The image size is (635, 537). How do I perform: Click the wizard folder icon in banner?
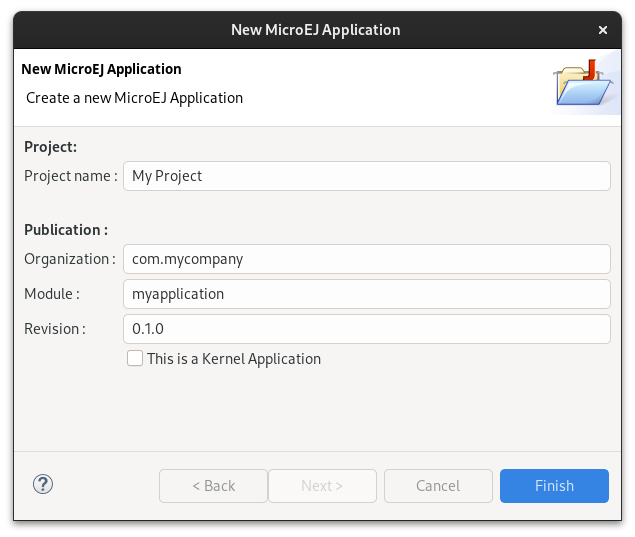tap(581, 85)
